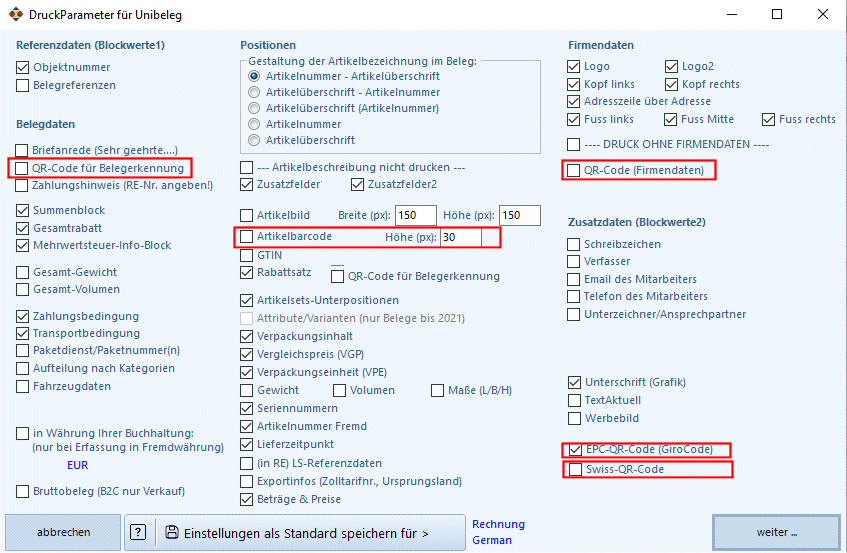Image resolution: width=847 pixels, height=553 pixels.
Task: Choose the Artikelnummer only radio button
Action: point(254,124)
